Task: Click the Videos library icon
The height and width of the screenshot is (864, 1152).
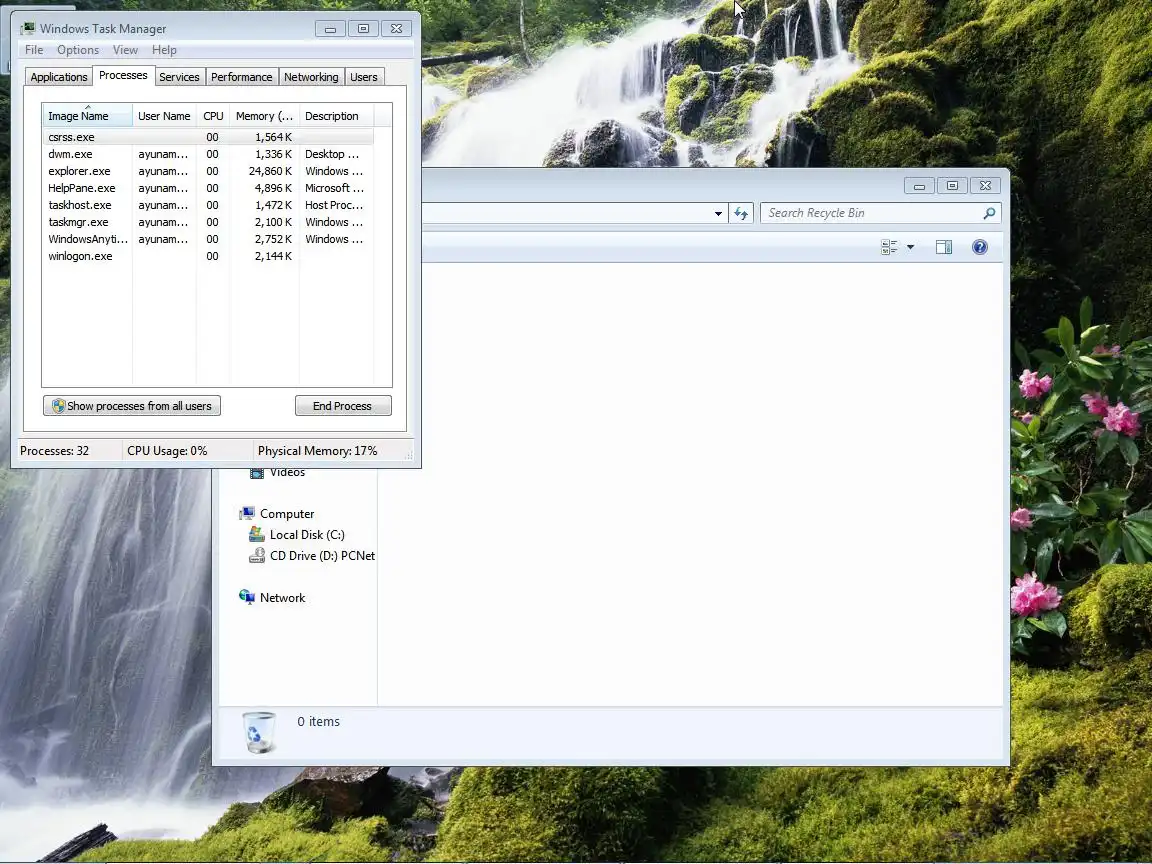Action: (256, 473)
